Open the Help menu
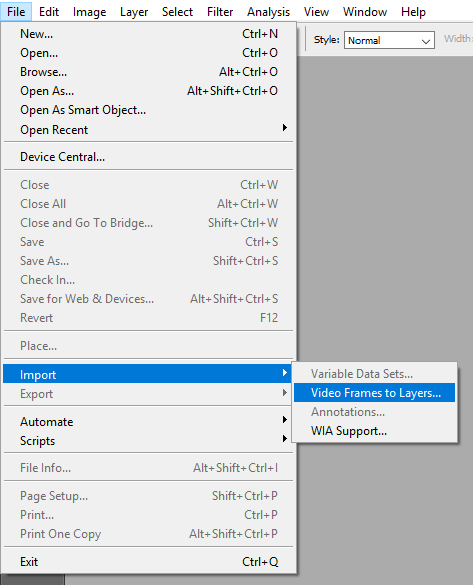 [413, 12]
